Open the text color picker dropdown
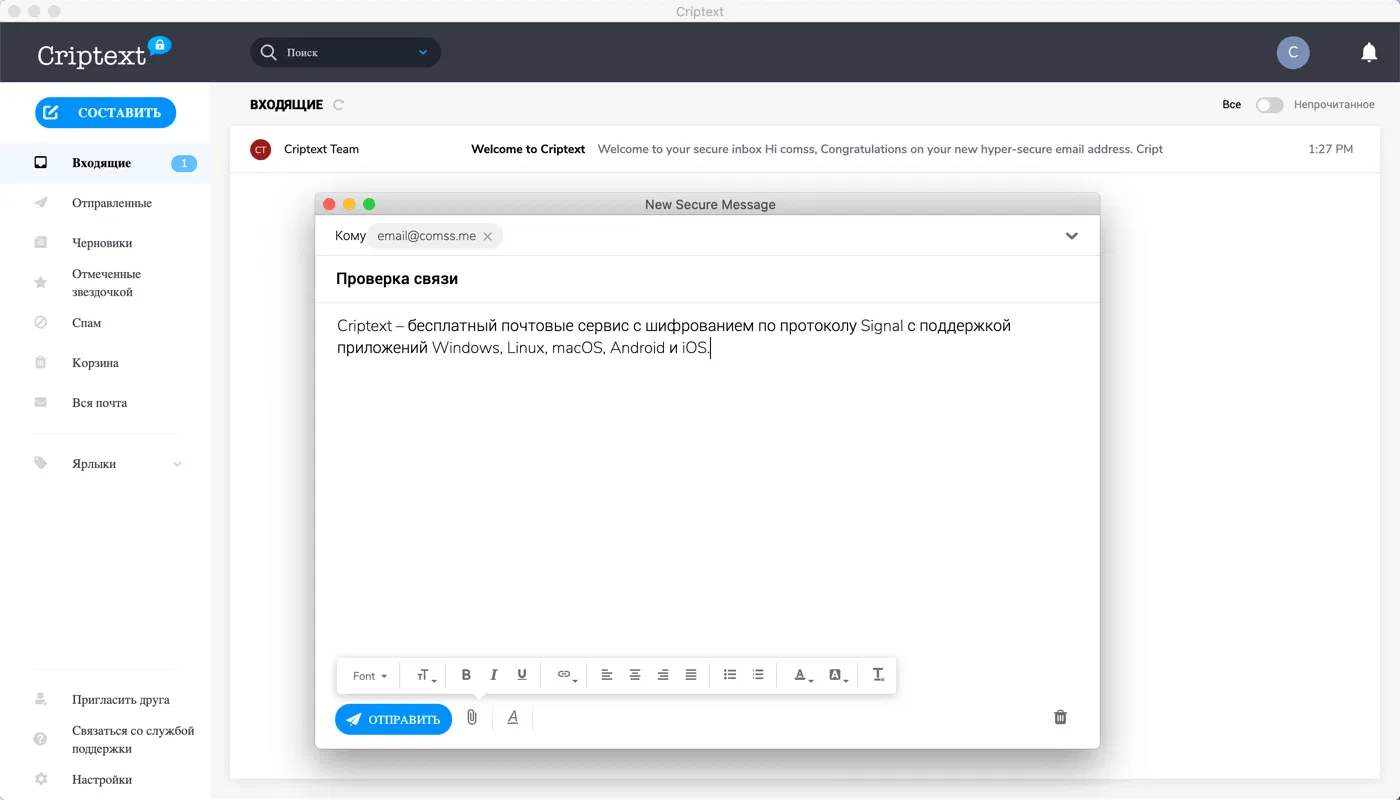This screenshot has height=800, width=1400. pyautogui.click(x=803, y=676)
